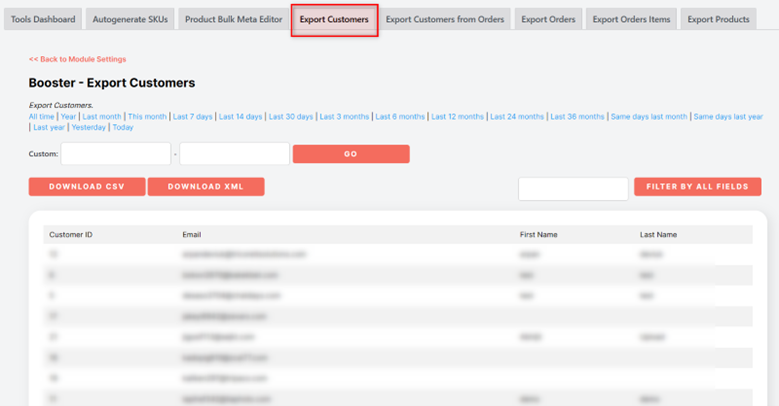Select Last year range
Viewport: 779px width, 406px height.
[x=49, y=127]
